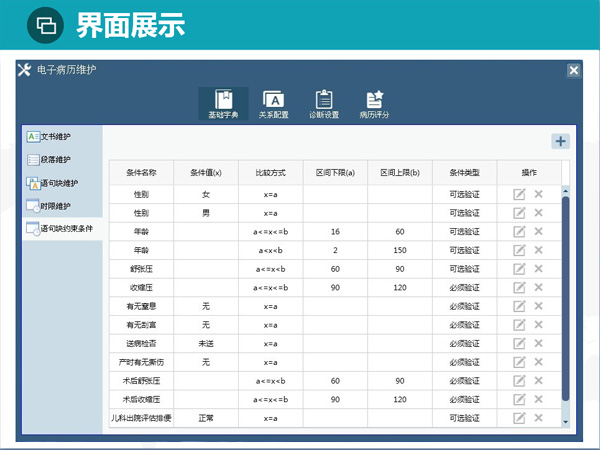This screenshot has width=600, height=450.
Task: Select the 产时有无撕伤 name cell
Action: click(141, 362)
